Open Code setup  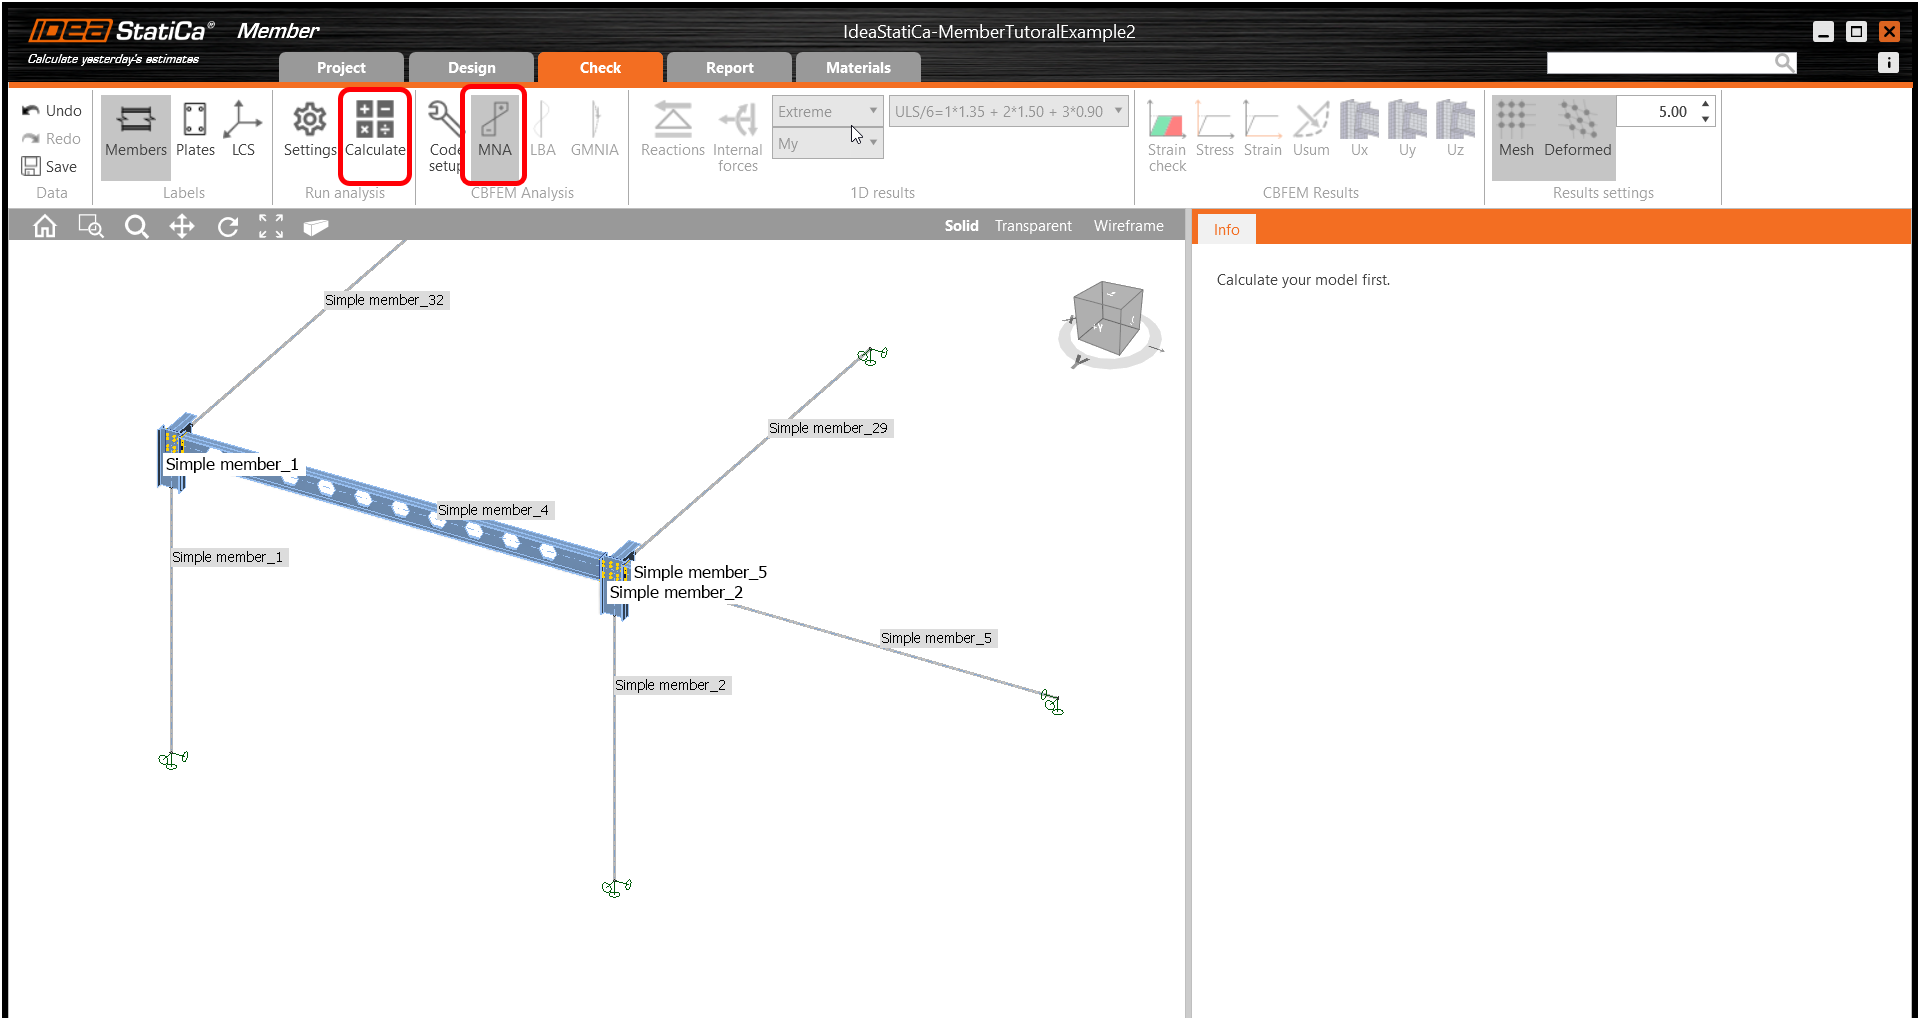coord(444,137)
